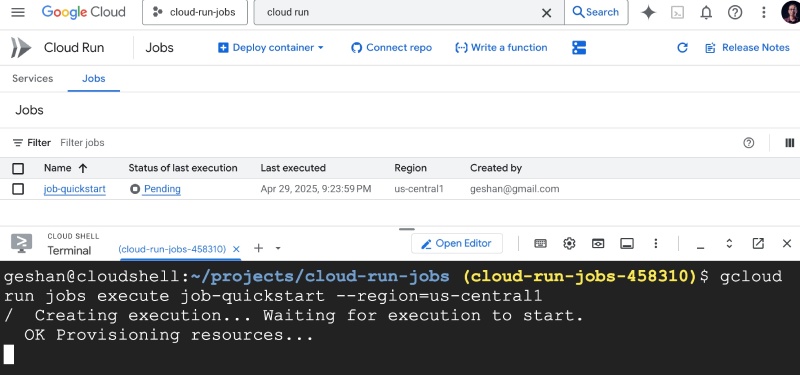Viewport: 800px width, 375px height.
Task: Open Gemini AI sparkle assistant
Action: (x=648, y=12)
